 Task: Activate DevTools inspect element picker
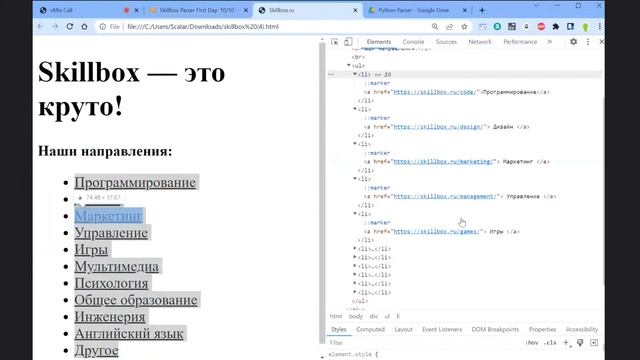335,42
